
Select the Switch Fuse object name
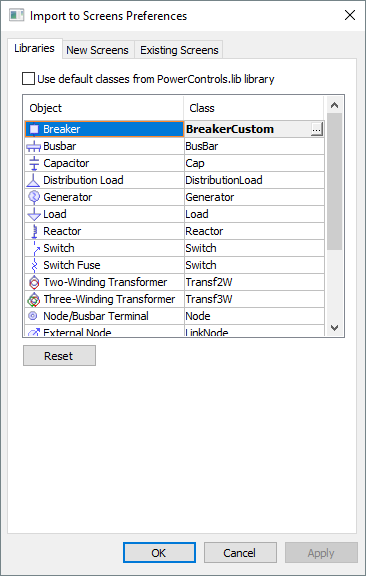tap(72, 265)
